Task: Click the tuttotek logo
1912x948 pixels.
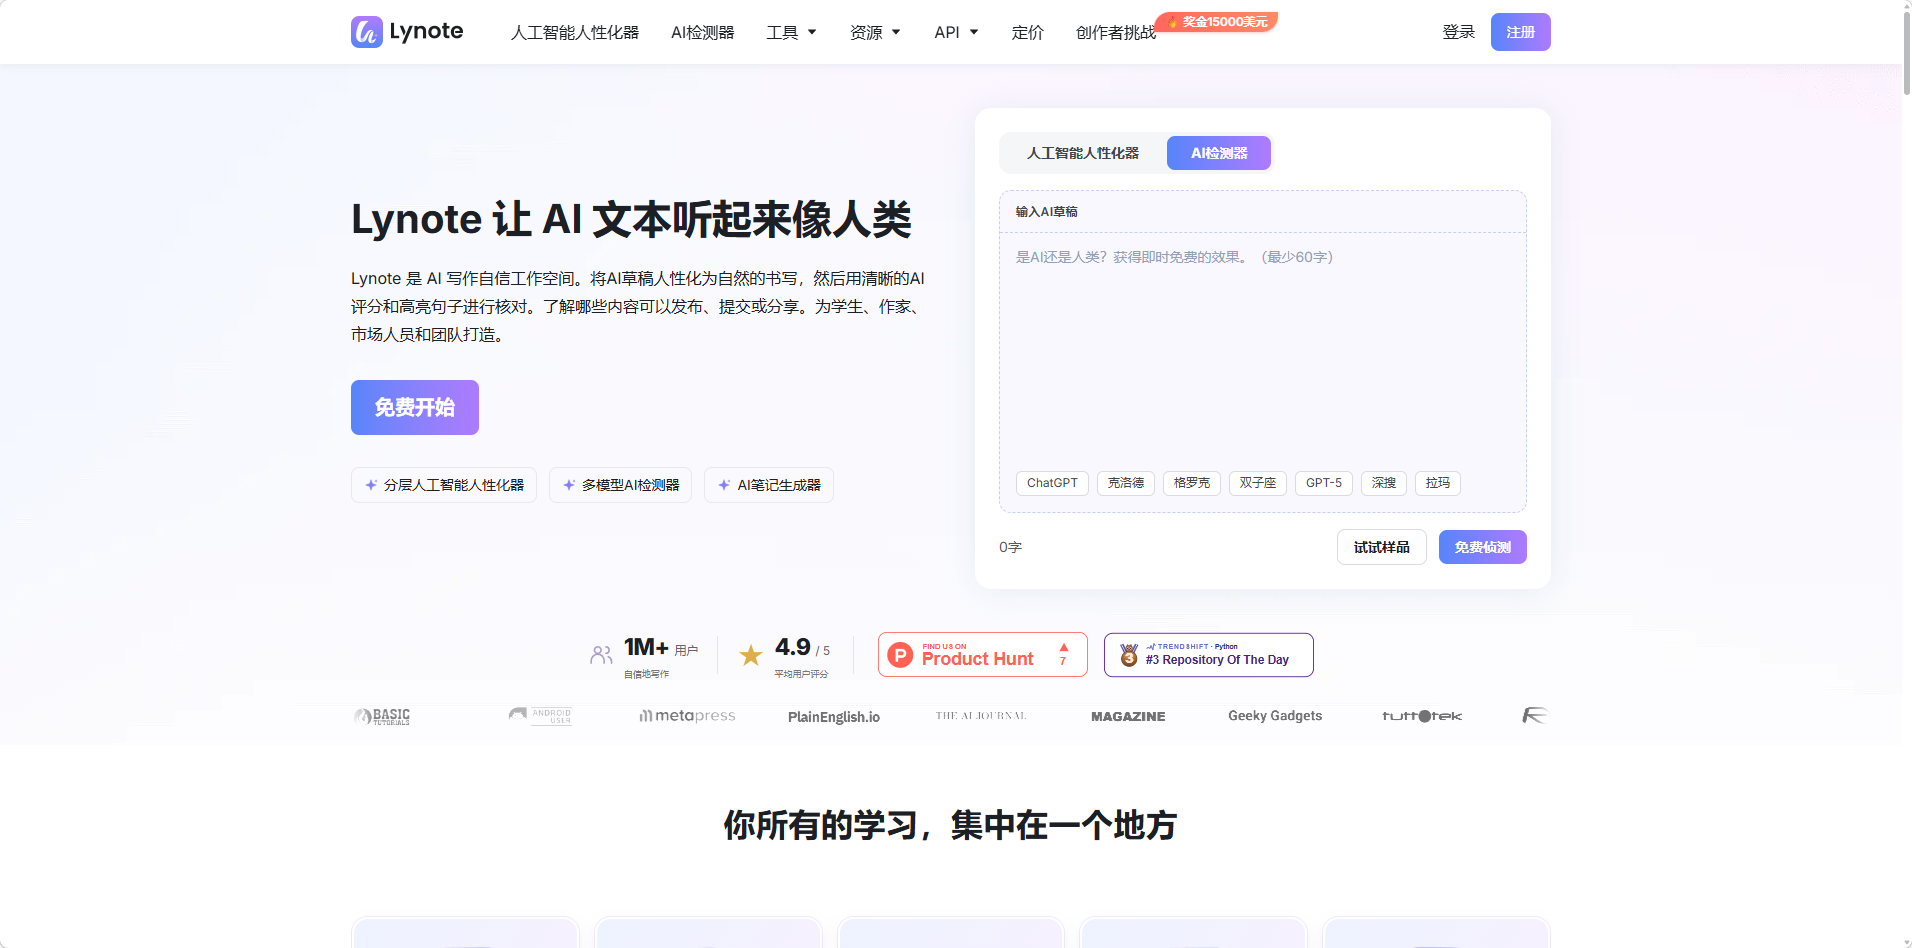Action: (1422, 716)
